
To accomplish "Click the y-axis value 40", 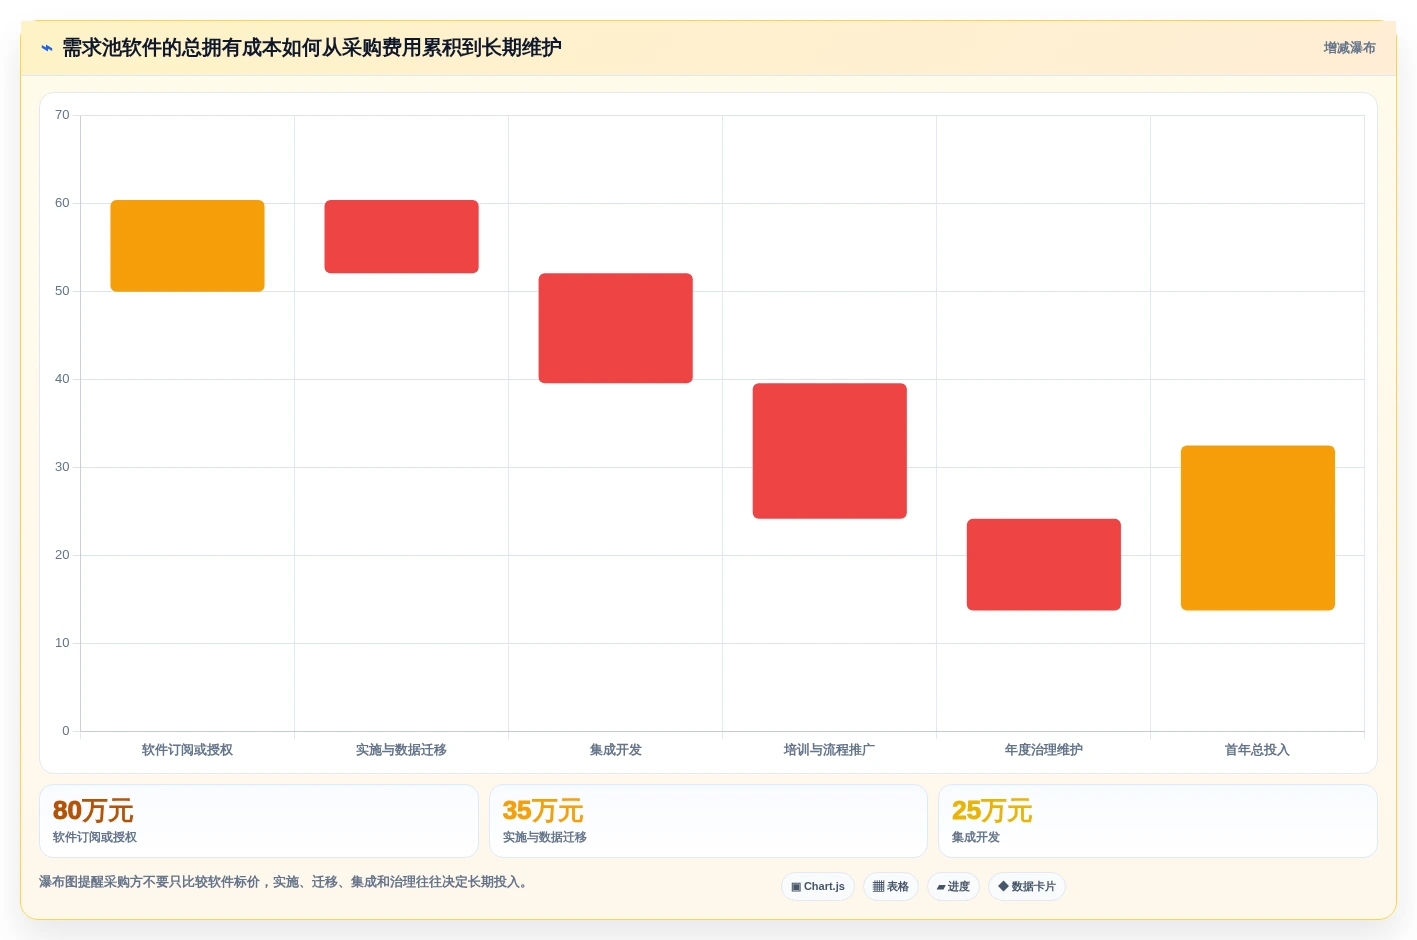I will click(x=62, y=379).
